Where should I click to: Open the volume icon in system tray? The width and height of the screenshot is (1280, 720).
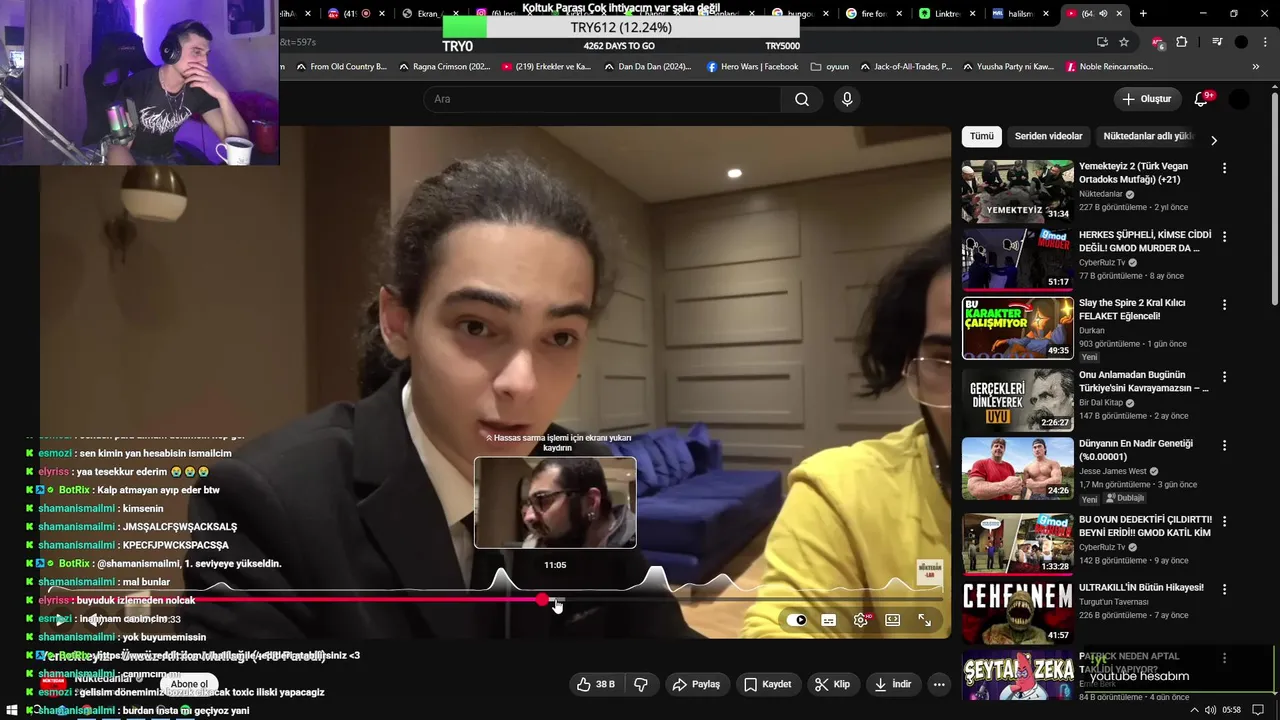1211,710
